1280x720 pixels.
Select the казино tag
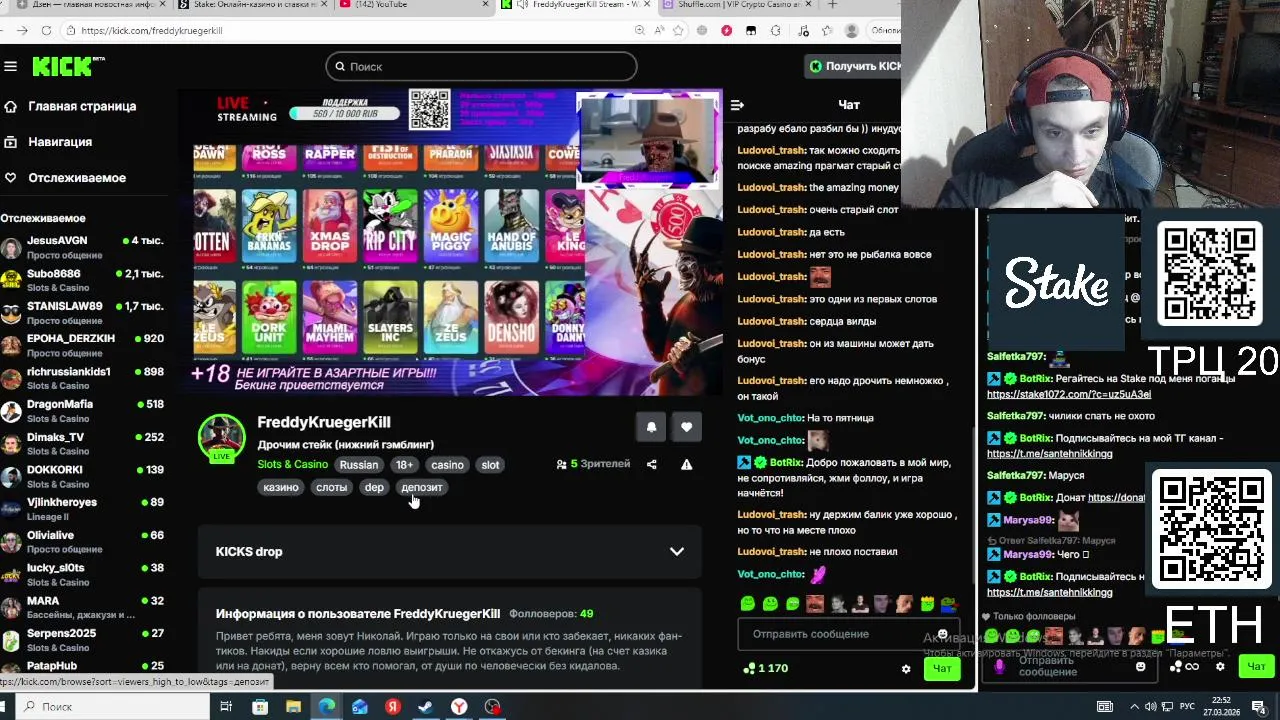[x=281, y=487]
